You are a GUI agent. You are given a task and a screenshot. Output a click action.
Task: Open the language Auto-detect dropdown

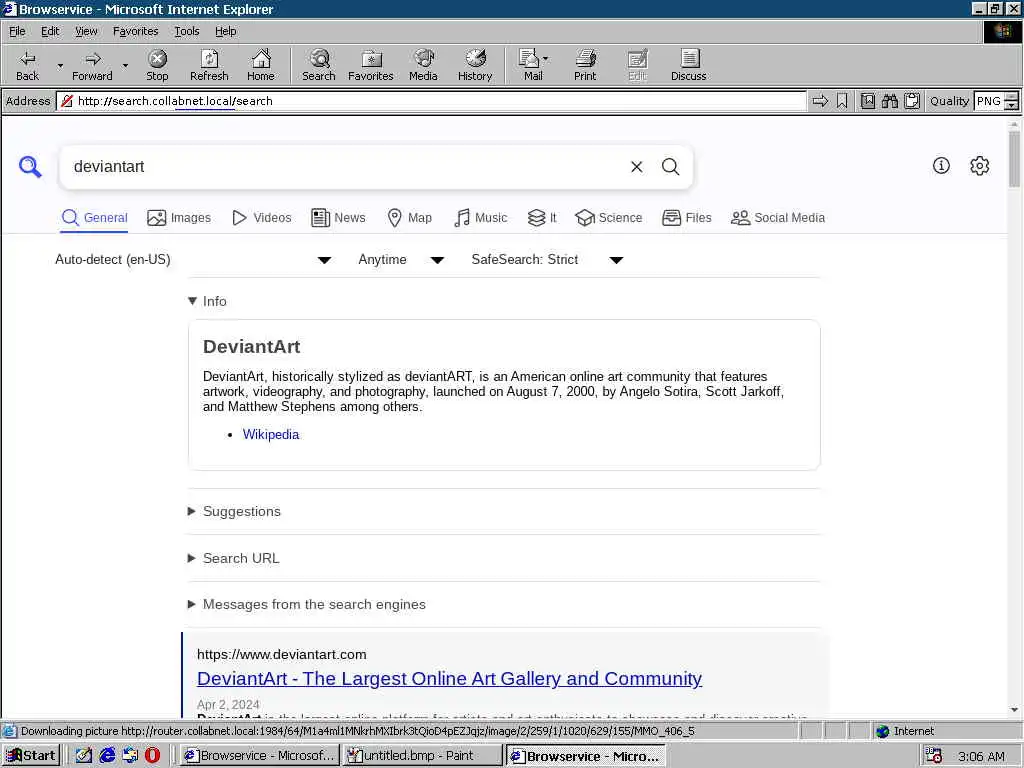pos(193,260)
